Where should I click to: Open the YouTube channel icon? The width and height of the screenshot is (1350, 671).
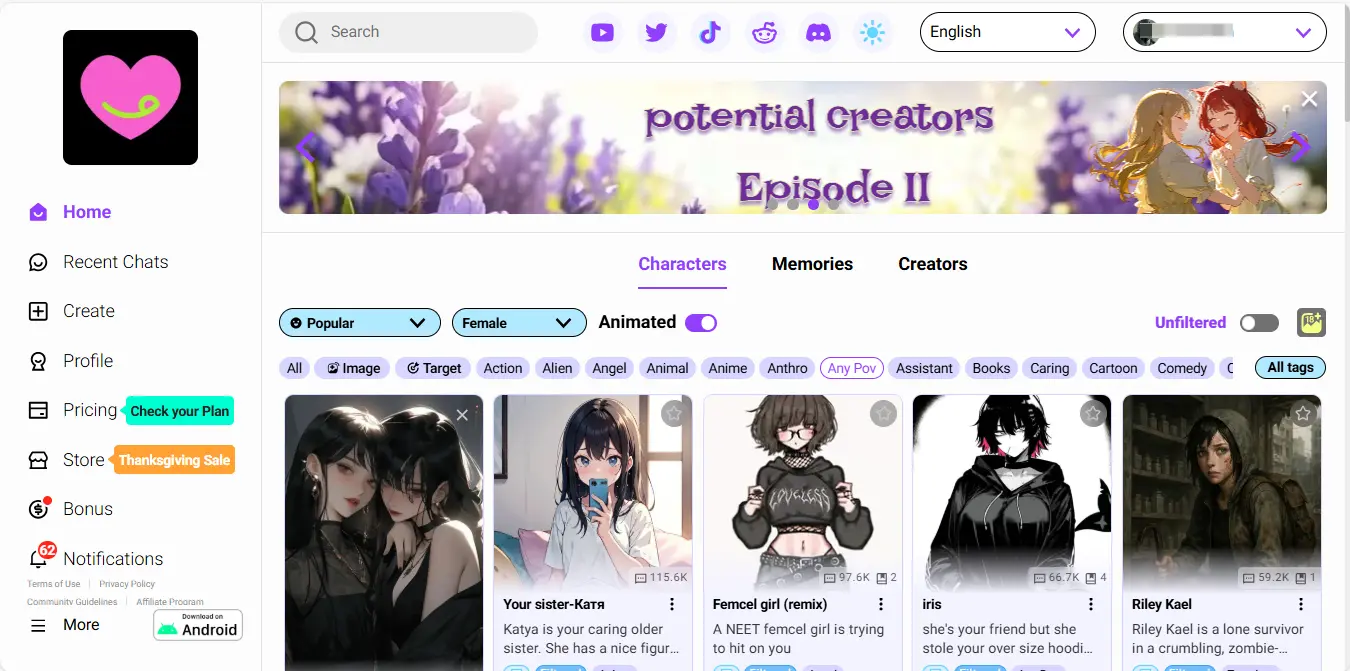(x=602, y=32)
